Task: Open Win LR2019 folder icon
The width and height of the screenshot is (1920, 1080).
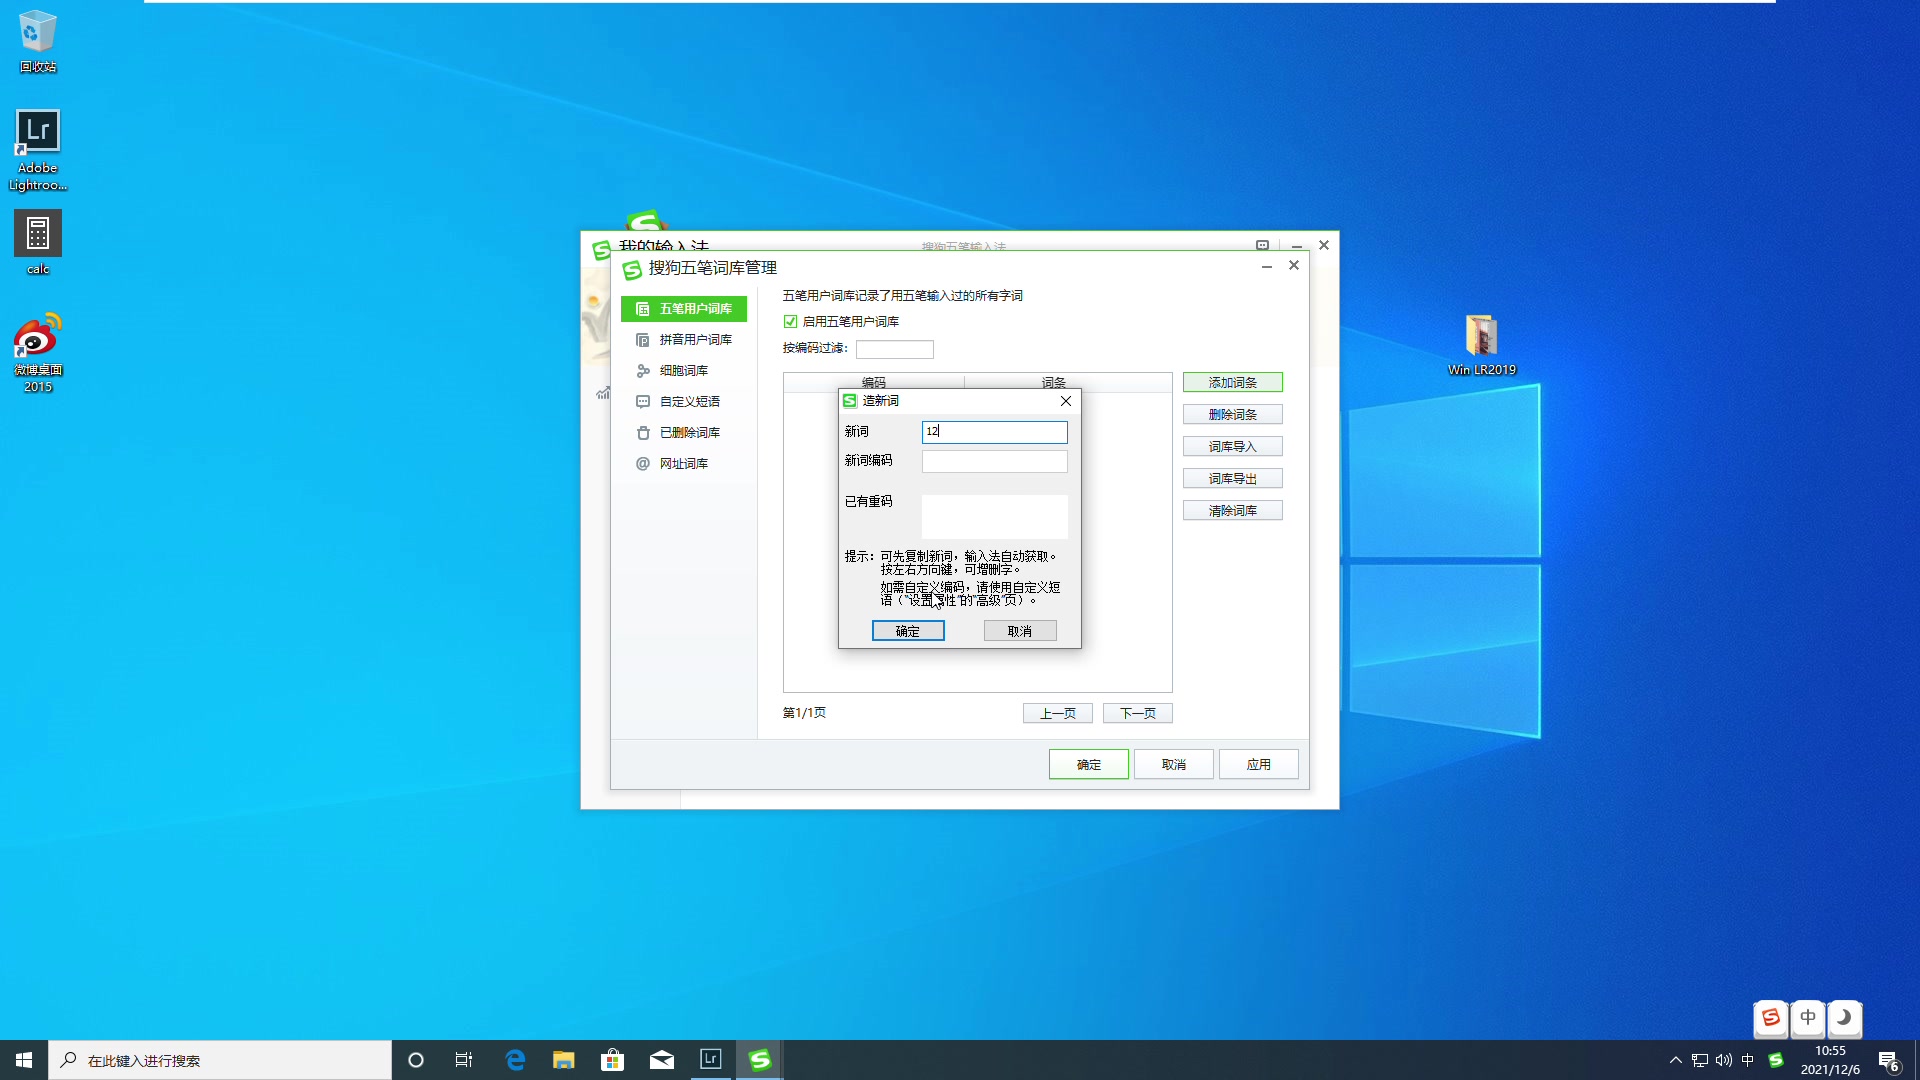Action: pos(1482,345)
